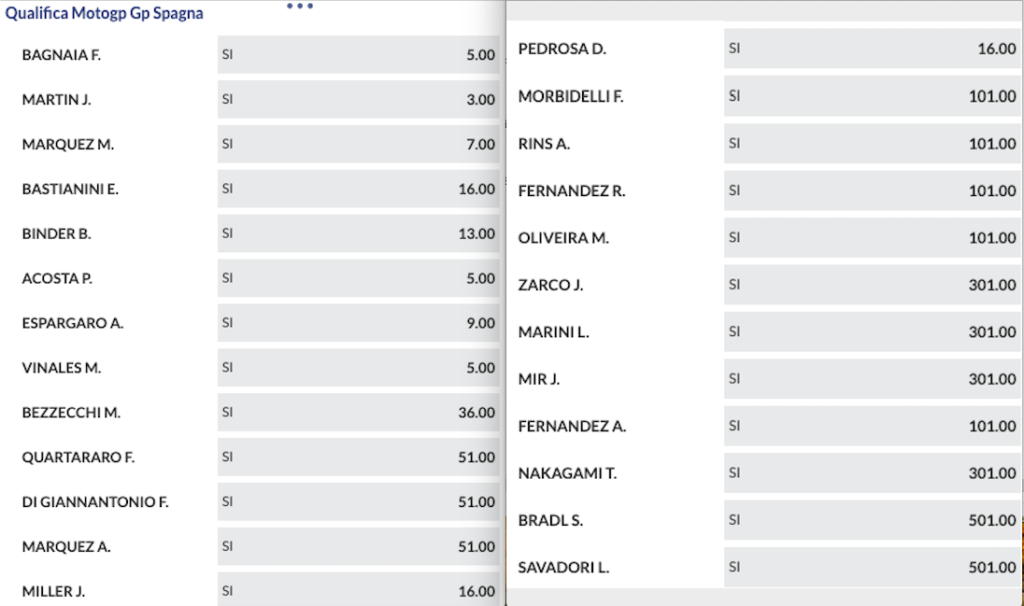This screenshot has width=1024, height=606.
Task: Select the SI bet for NAKAGAMI T.
Action: coord(870,473)
